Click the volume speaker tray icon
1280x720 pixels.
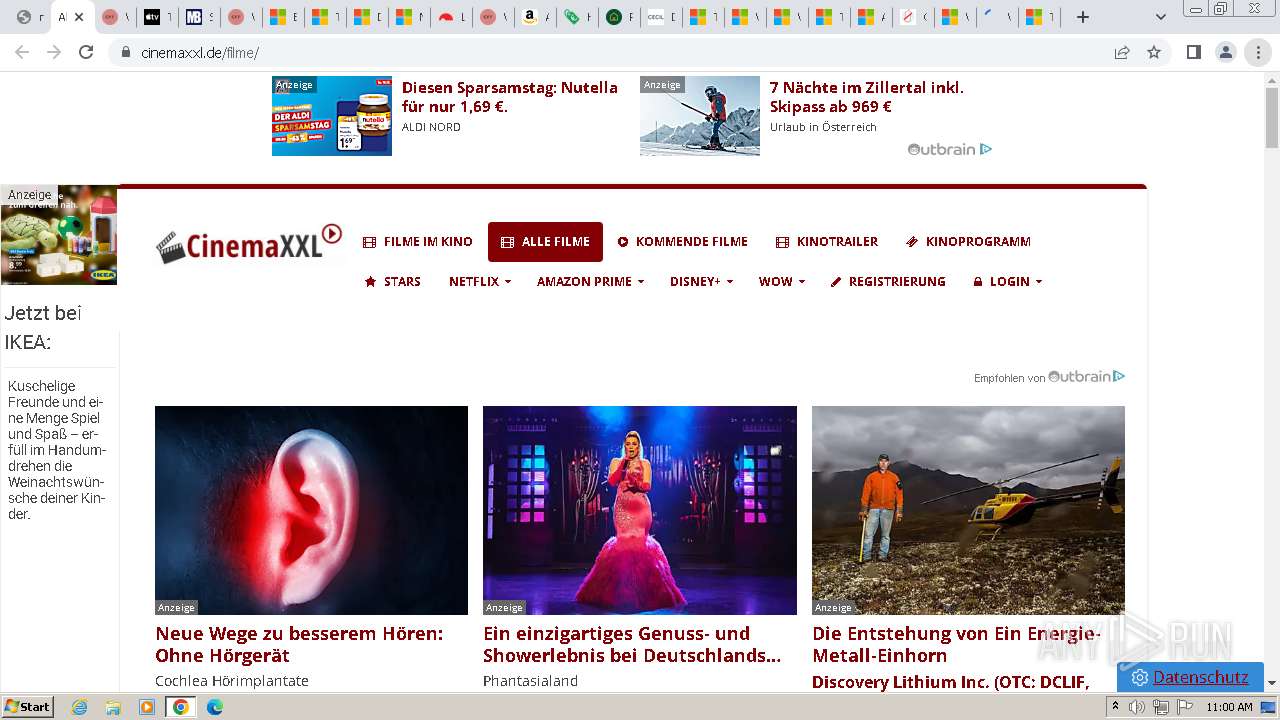[1137, 707]
